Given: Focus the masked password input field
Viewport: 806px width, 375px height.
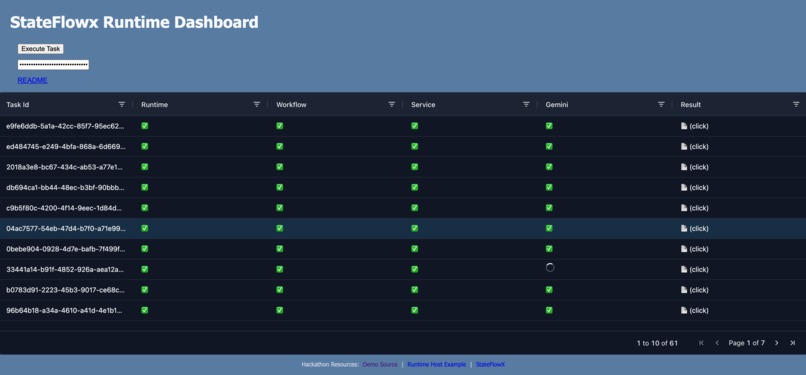Looking at the screenshot, I should pos(53,65).
